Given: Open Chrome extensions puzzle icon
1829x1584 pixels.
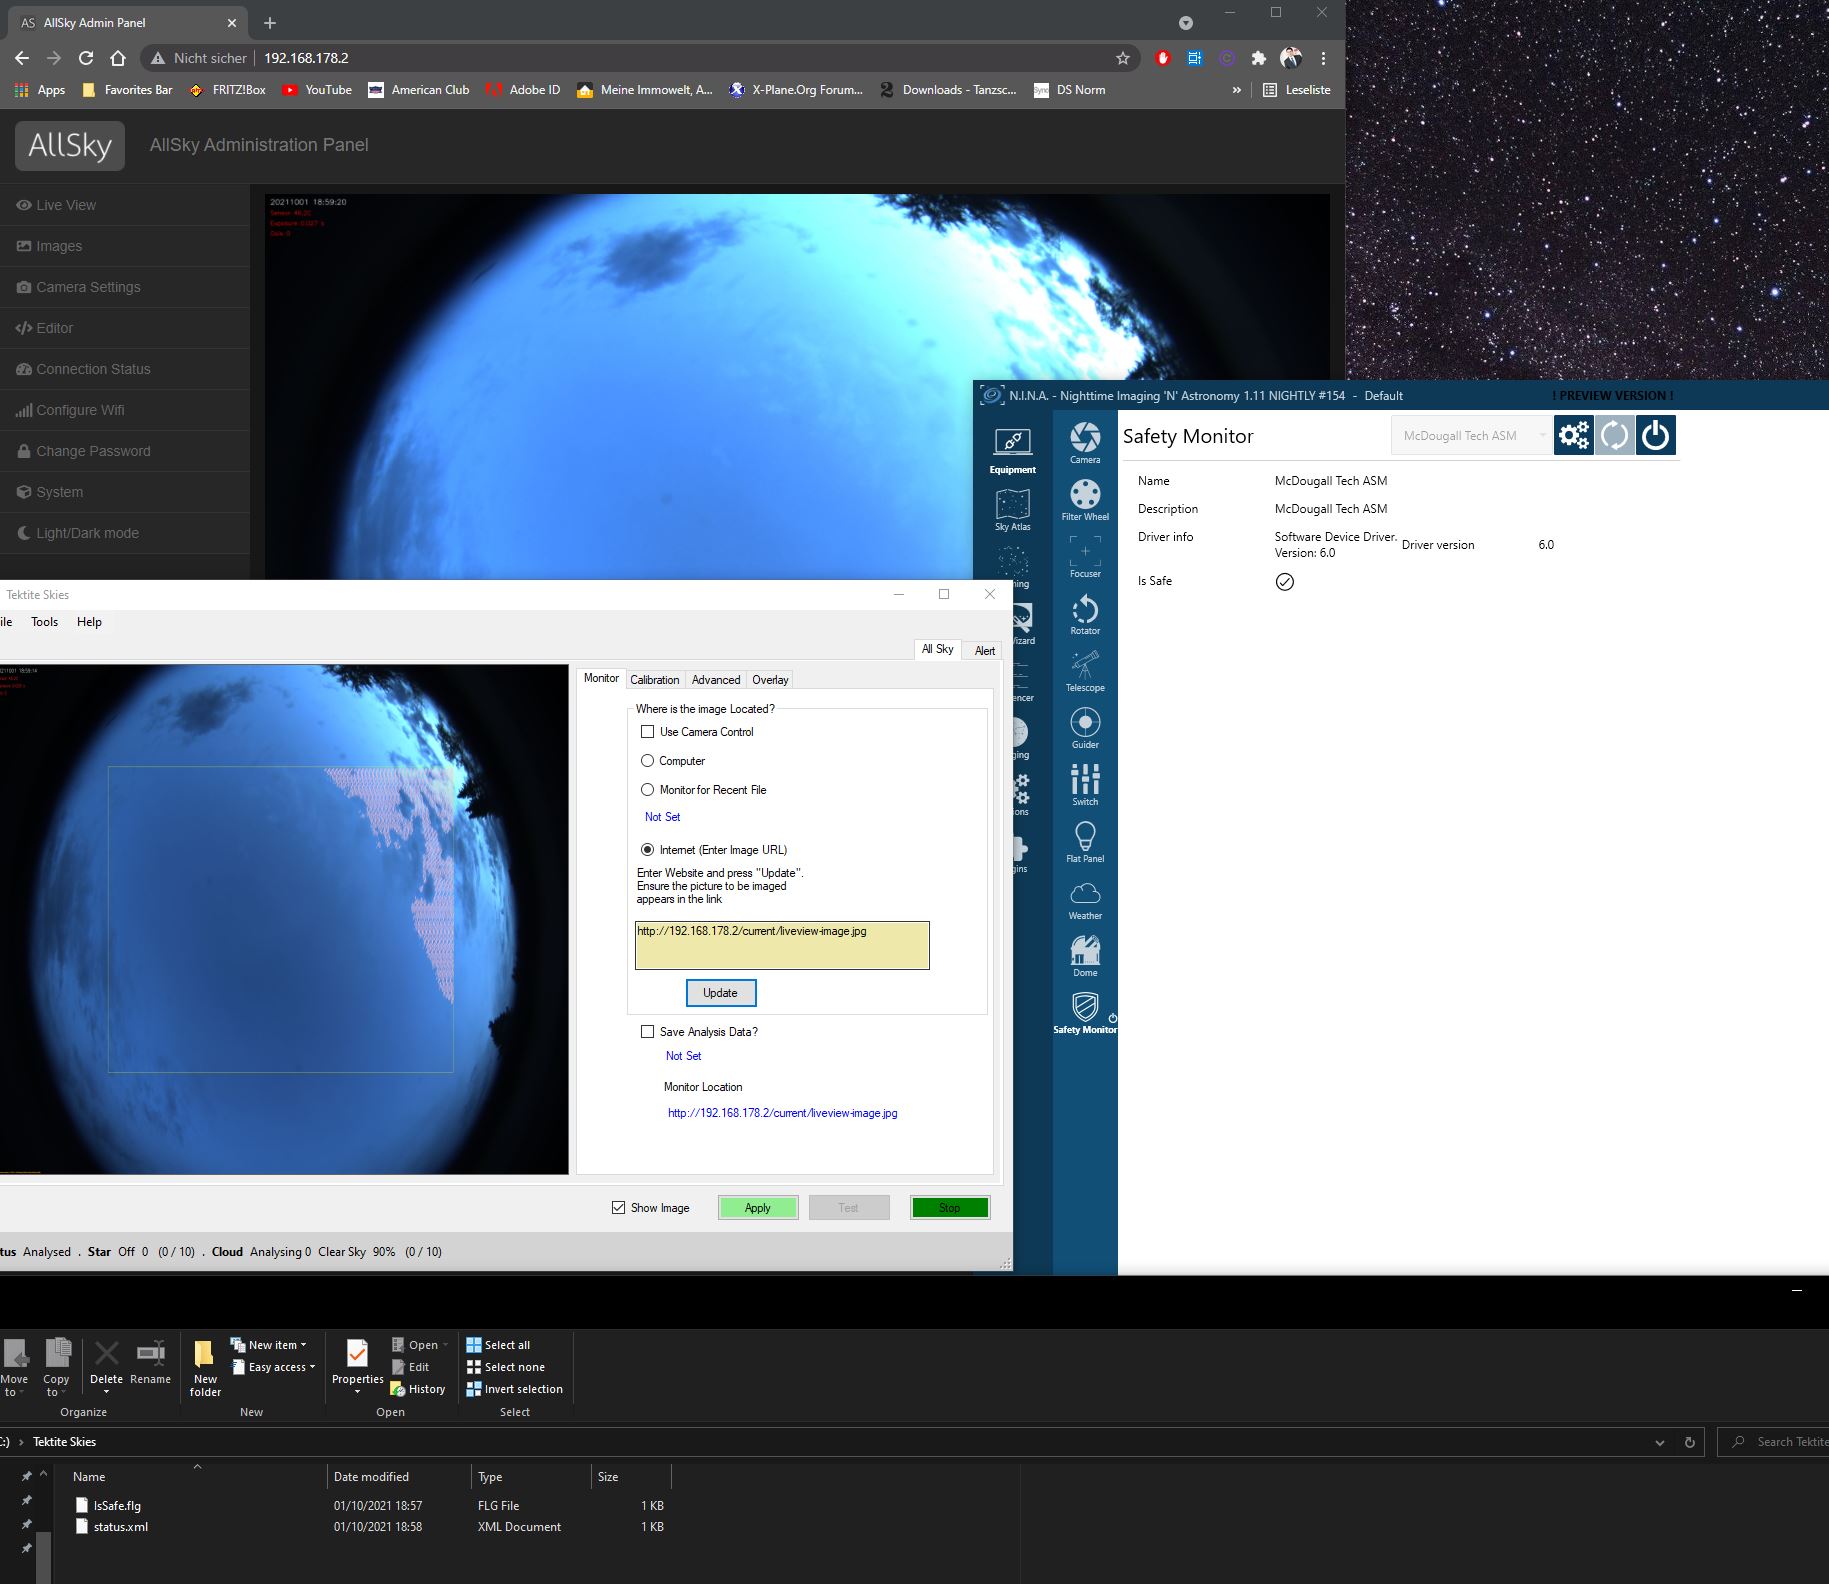Looking at the screenshot, I should (1259, 58).
